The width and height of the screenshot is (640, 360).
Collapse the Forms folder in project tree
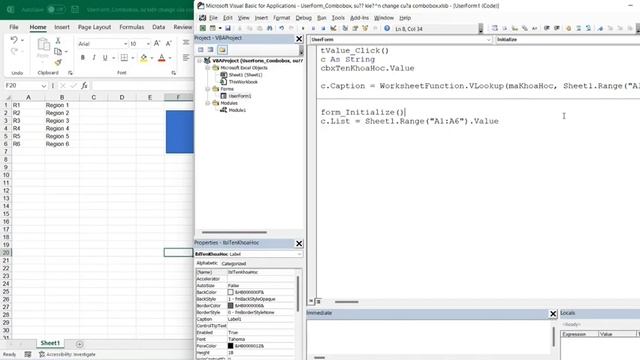(208, 89)
